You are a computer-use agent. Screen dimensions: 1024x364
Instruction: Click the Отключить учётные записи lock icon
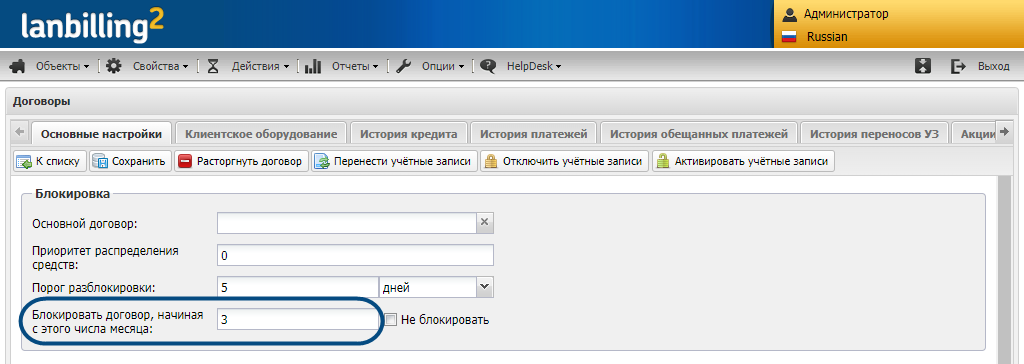[x=490, y=161]
